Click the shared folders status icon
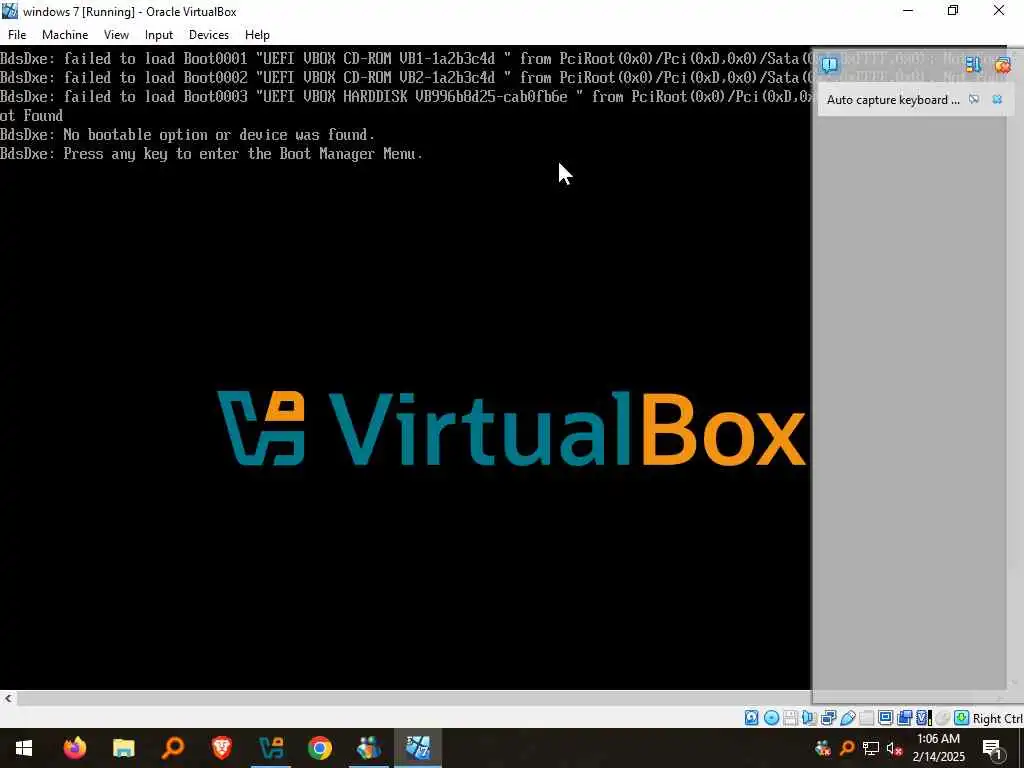1024x768 pixels. tap(867, 718)
